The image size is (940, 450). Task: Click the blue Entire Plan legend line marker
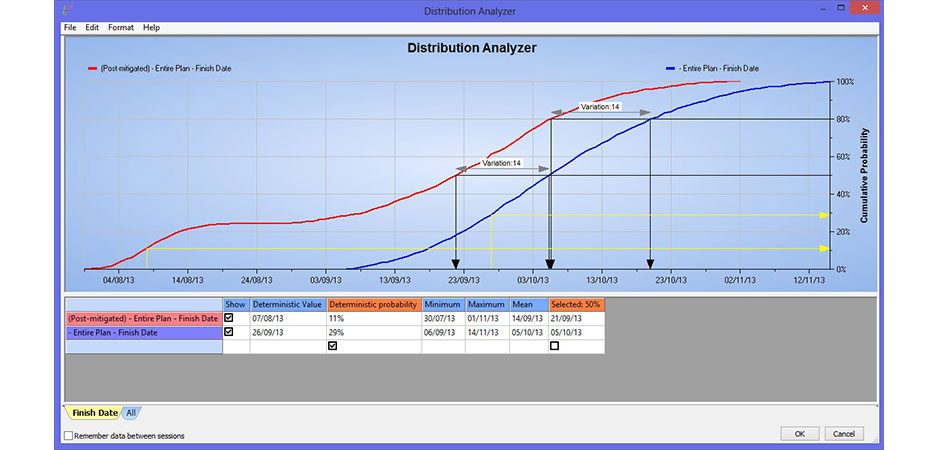[669, 69]
